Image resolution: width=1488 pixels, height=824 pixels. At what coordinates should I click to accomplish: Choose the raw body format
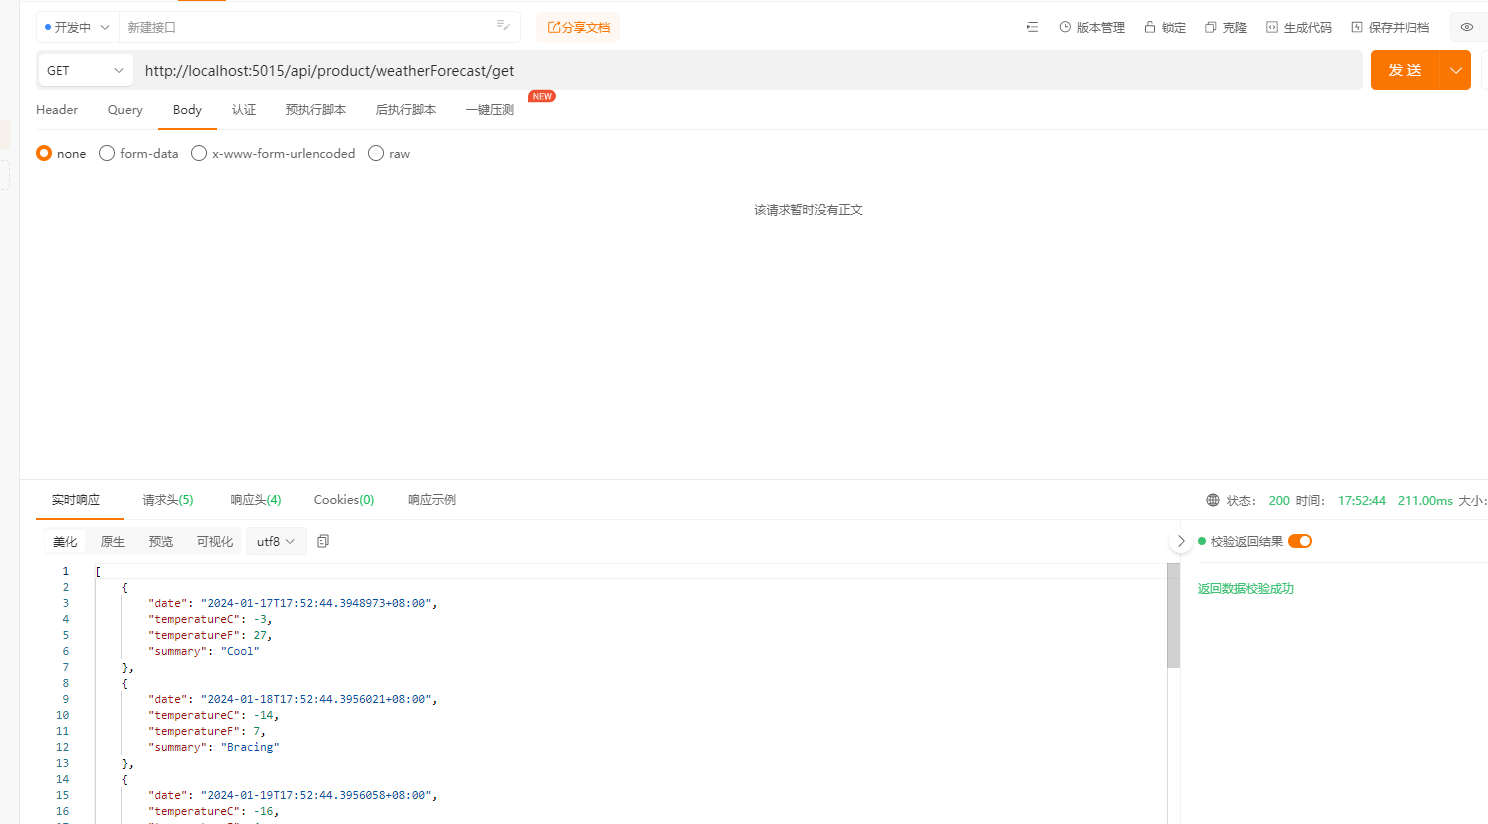click(375, 153)
